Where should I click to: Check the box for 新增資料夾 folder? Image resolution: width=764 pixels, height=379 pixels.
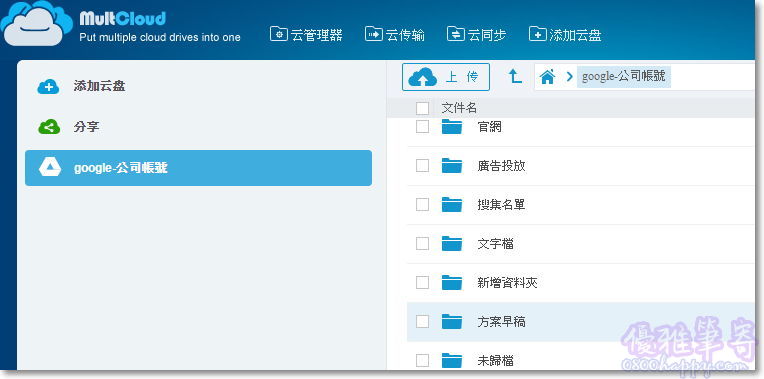[x=422, y=283]
